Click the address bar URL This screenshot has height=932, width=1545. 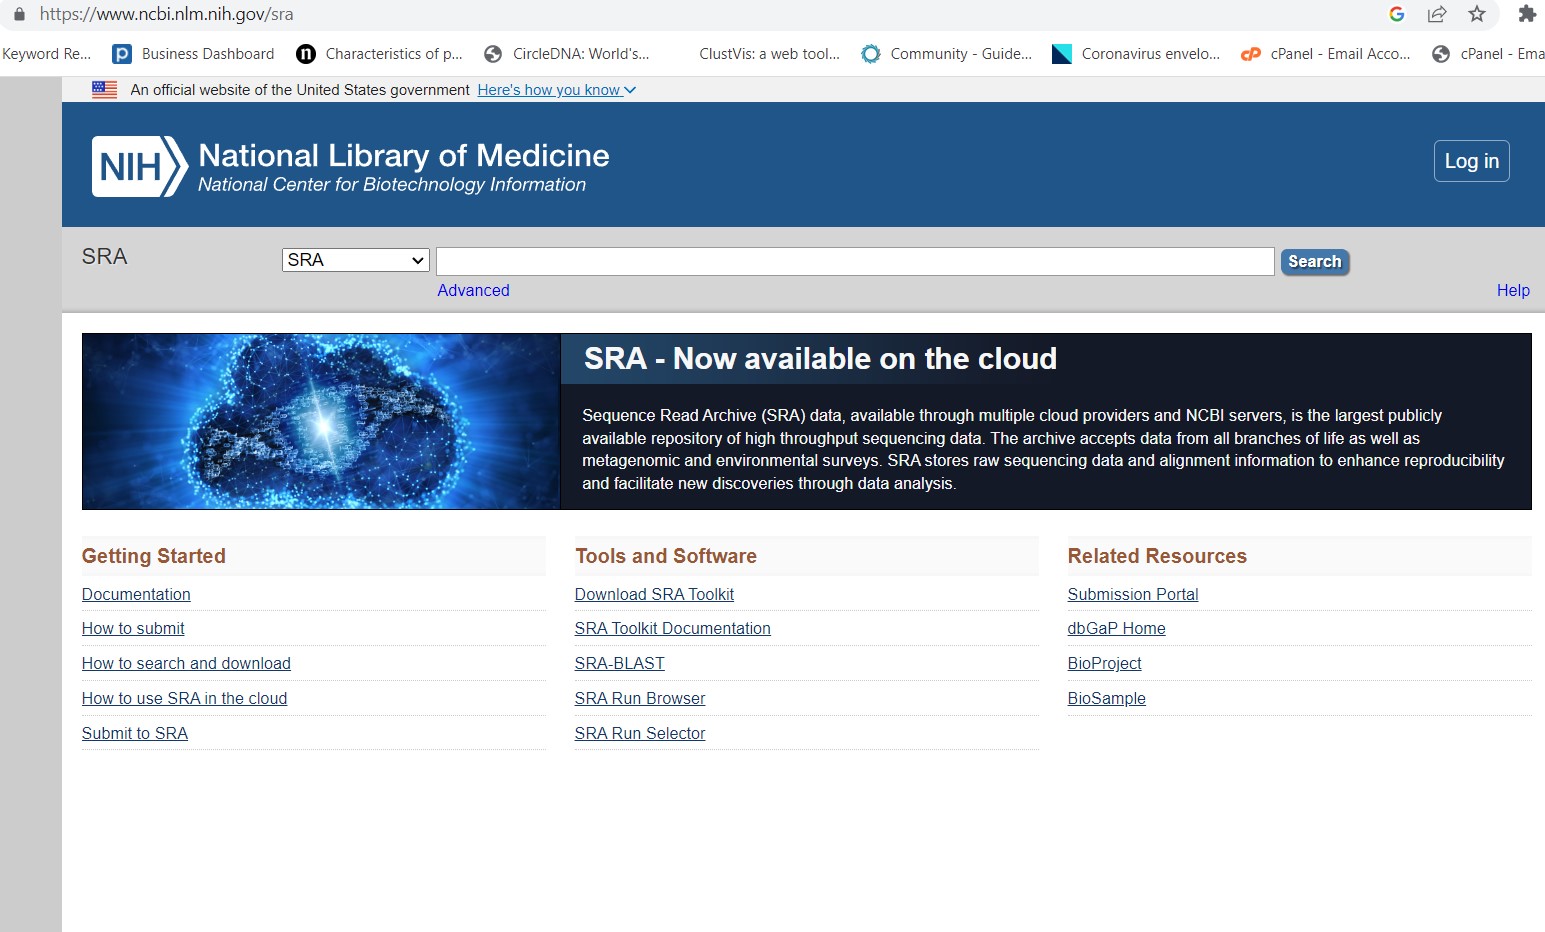coord(166,14)
